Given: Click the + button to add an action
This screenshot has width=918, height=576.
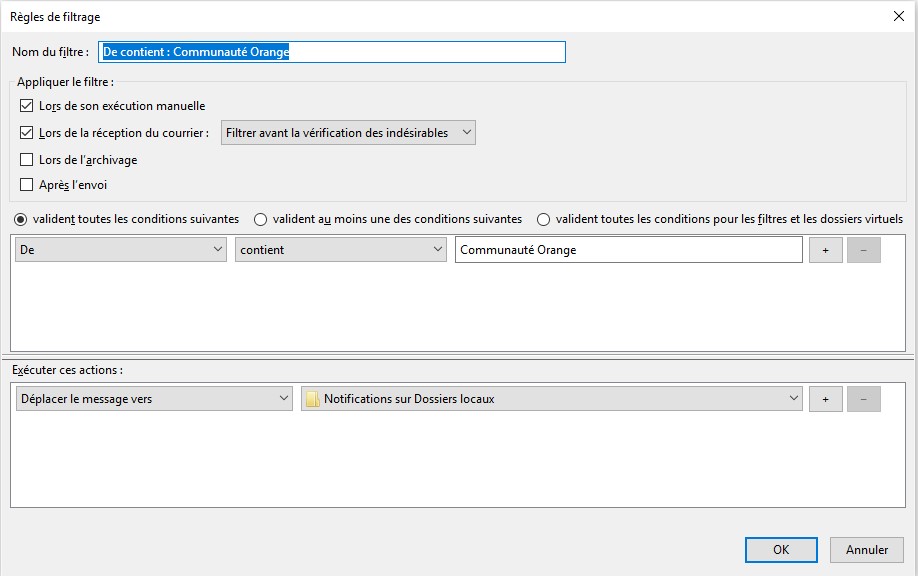Looking at the screenshot, I should pos(824,398).
